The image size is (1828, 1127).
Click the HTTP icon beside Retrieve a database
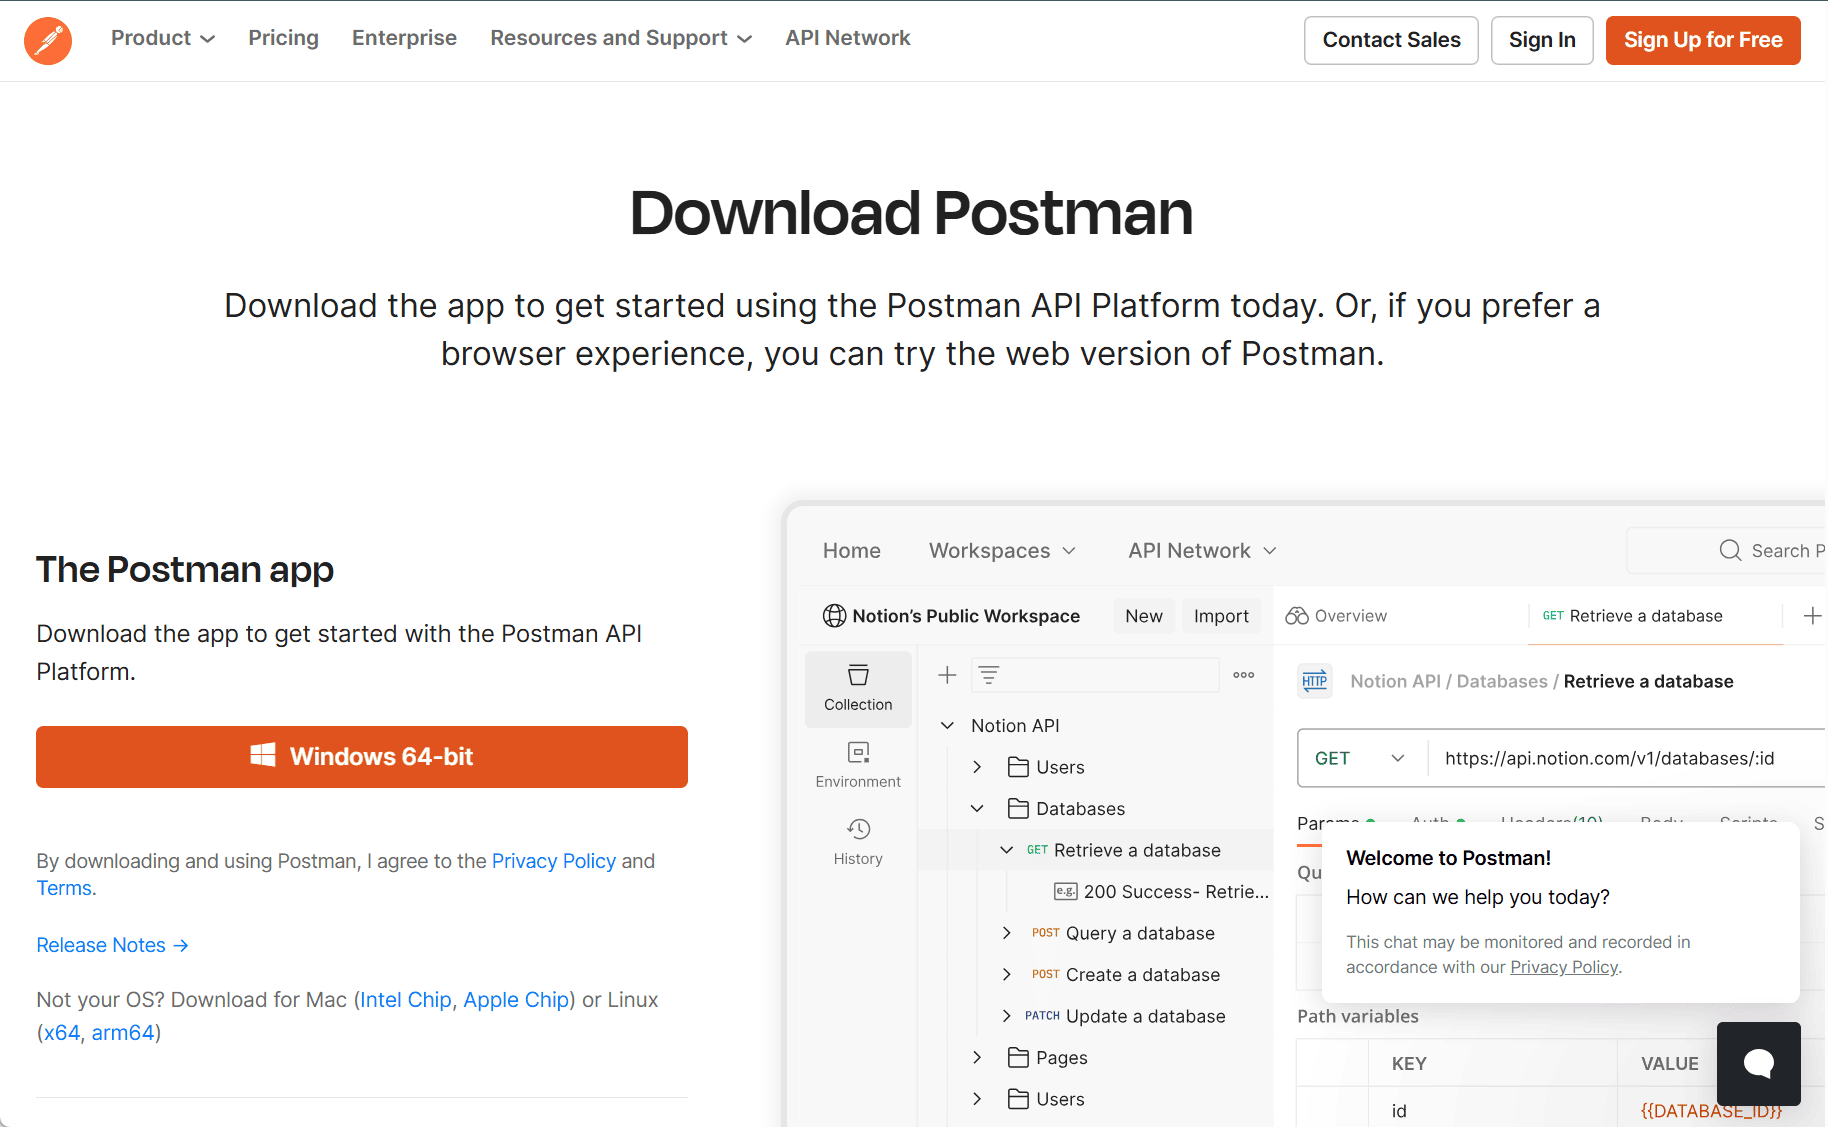point(1314,681)
